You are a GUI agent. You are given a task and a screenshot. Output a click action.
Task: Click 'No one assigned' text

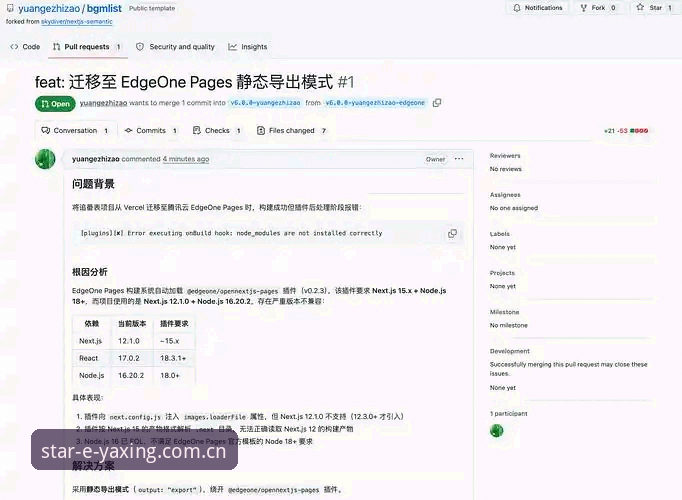point(514,208)
